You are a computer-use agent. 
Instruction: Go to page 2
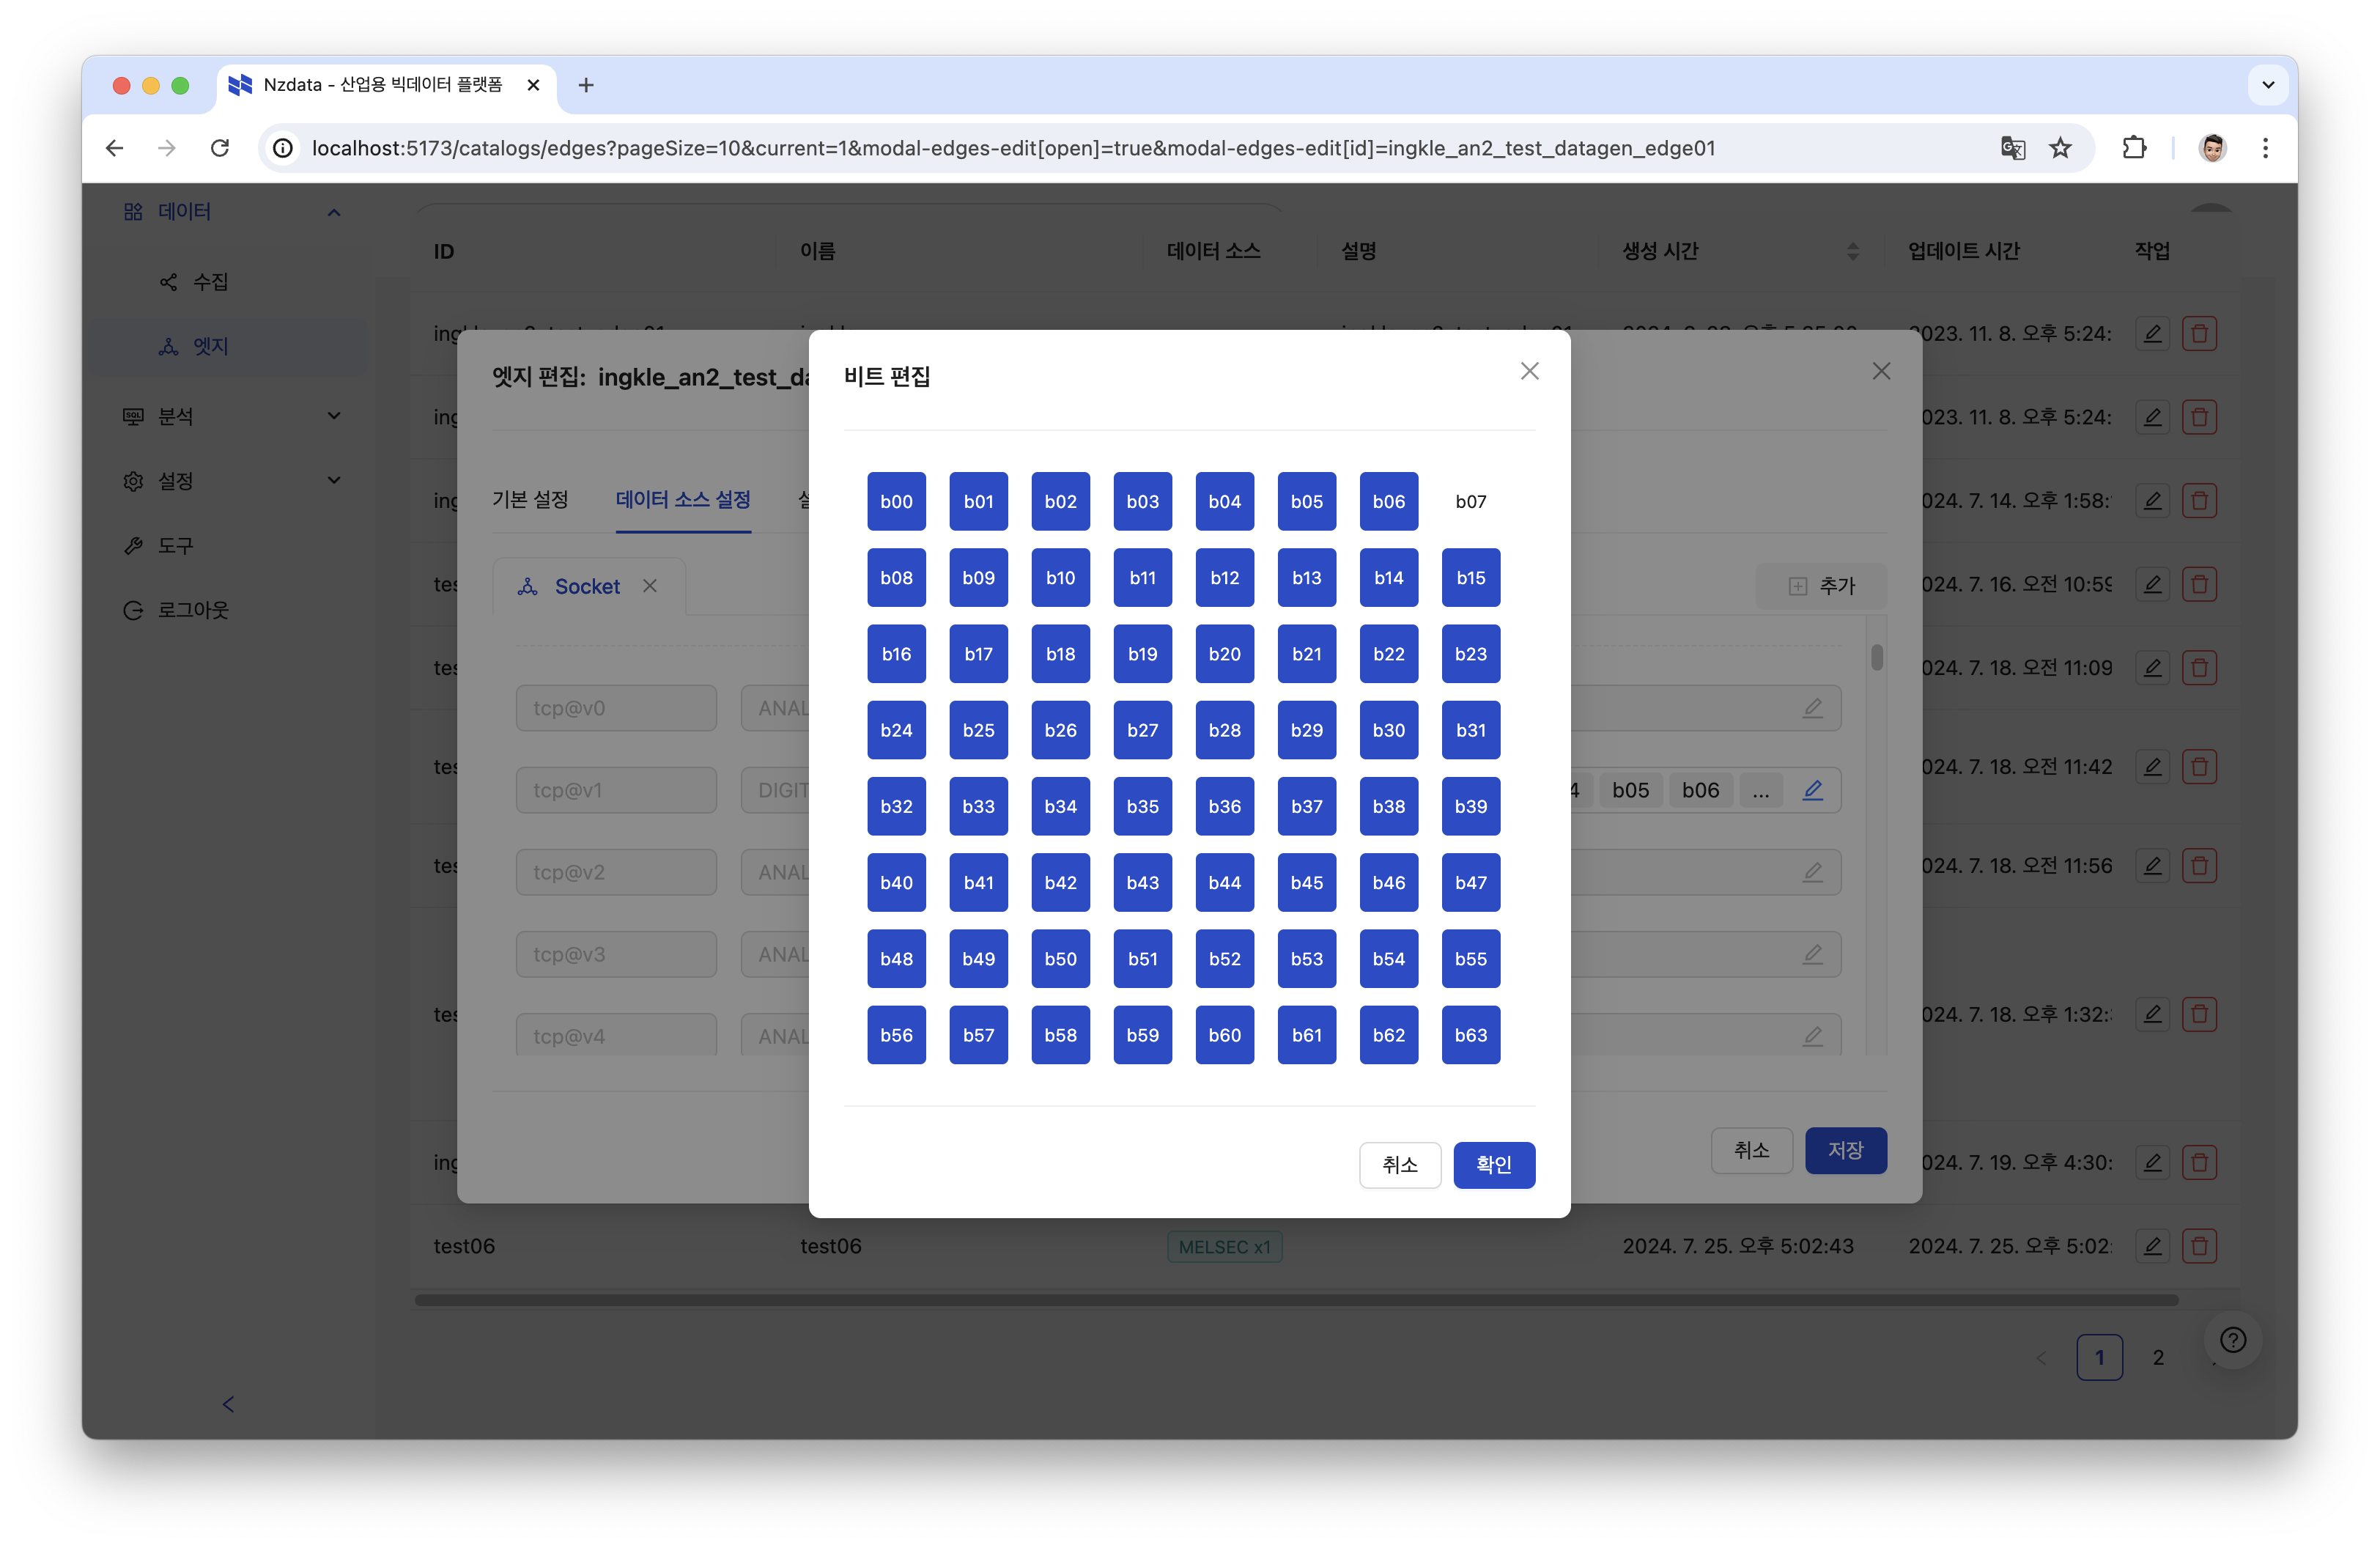point(2158,1357)
